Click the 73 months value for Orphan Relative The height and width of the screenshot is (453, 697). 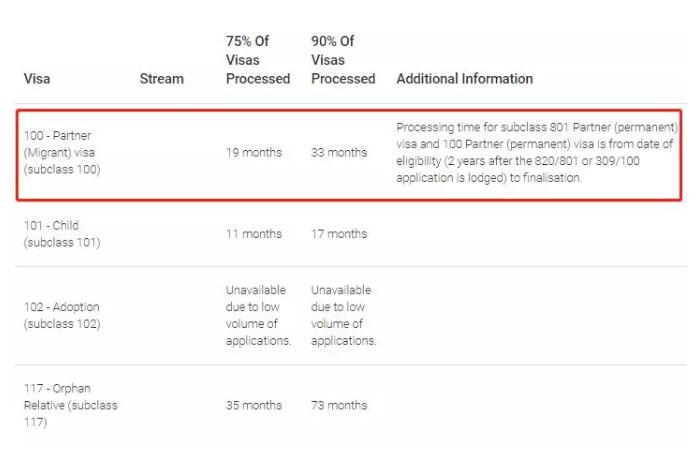[x=339, y=405]
